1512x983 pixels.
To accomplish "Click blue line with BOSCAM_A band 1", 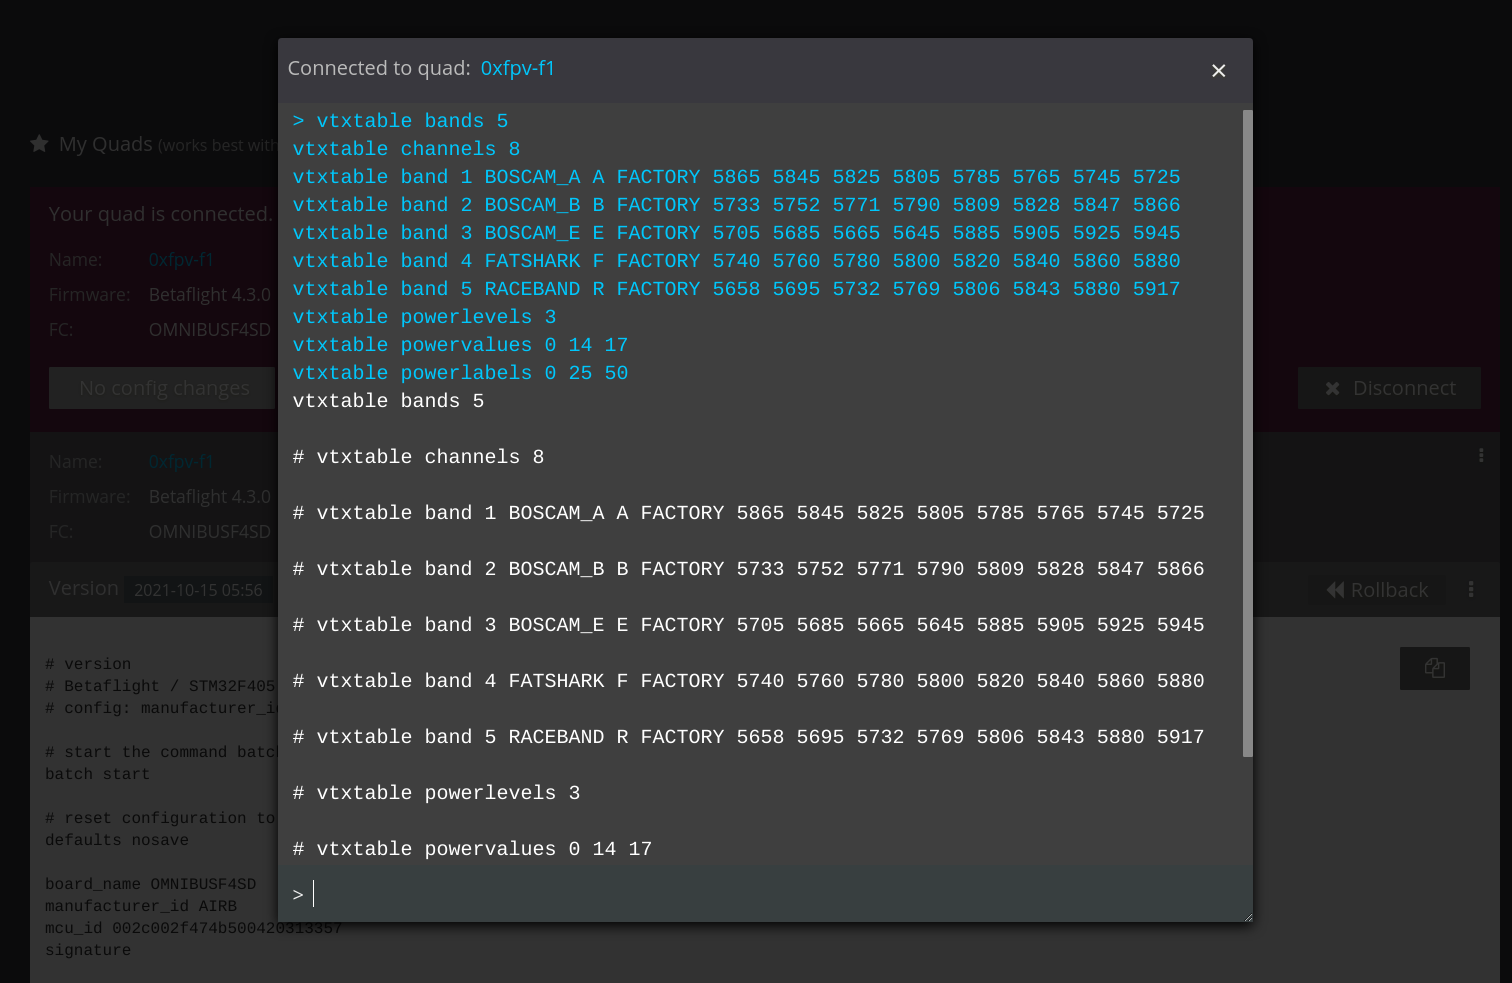I will pyautogui.click(x=736, y=177).
